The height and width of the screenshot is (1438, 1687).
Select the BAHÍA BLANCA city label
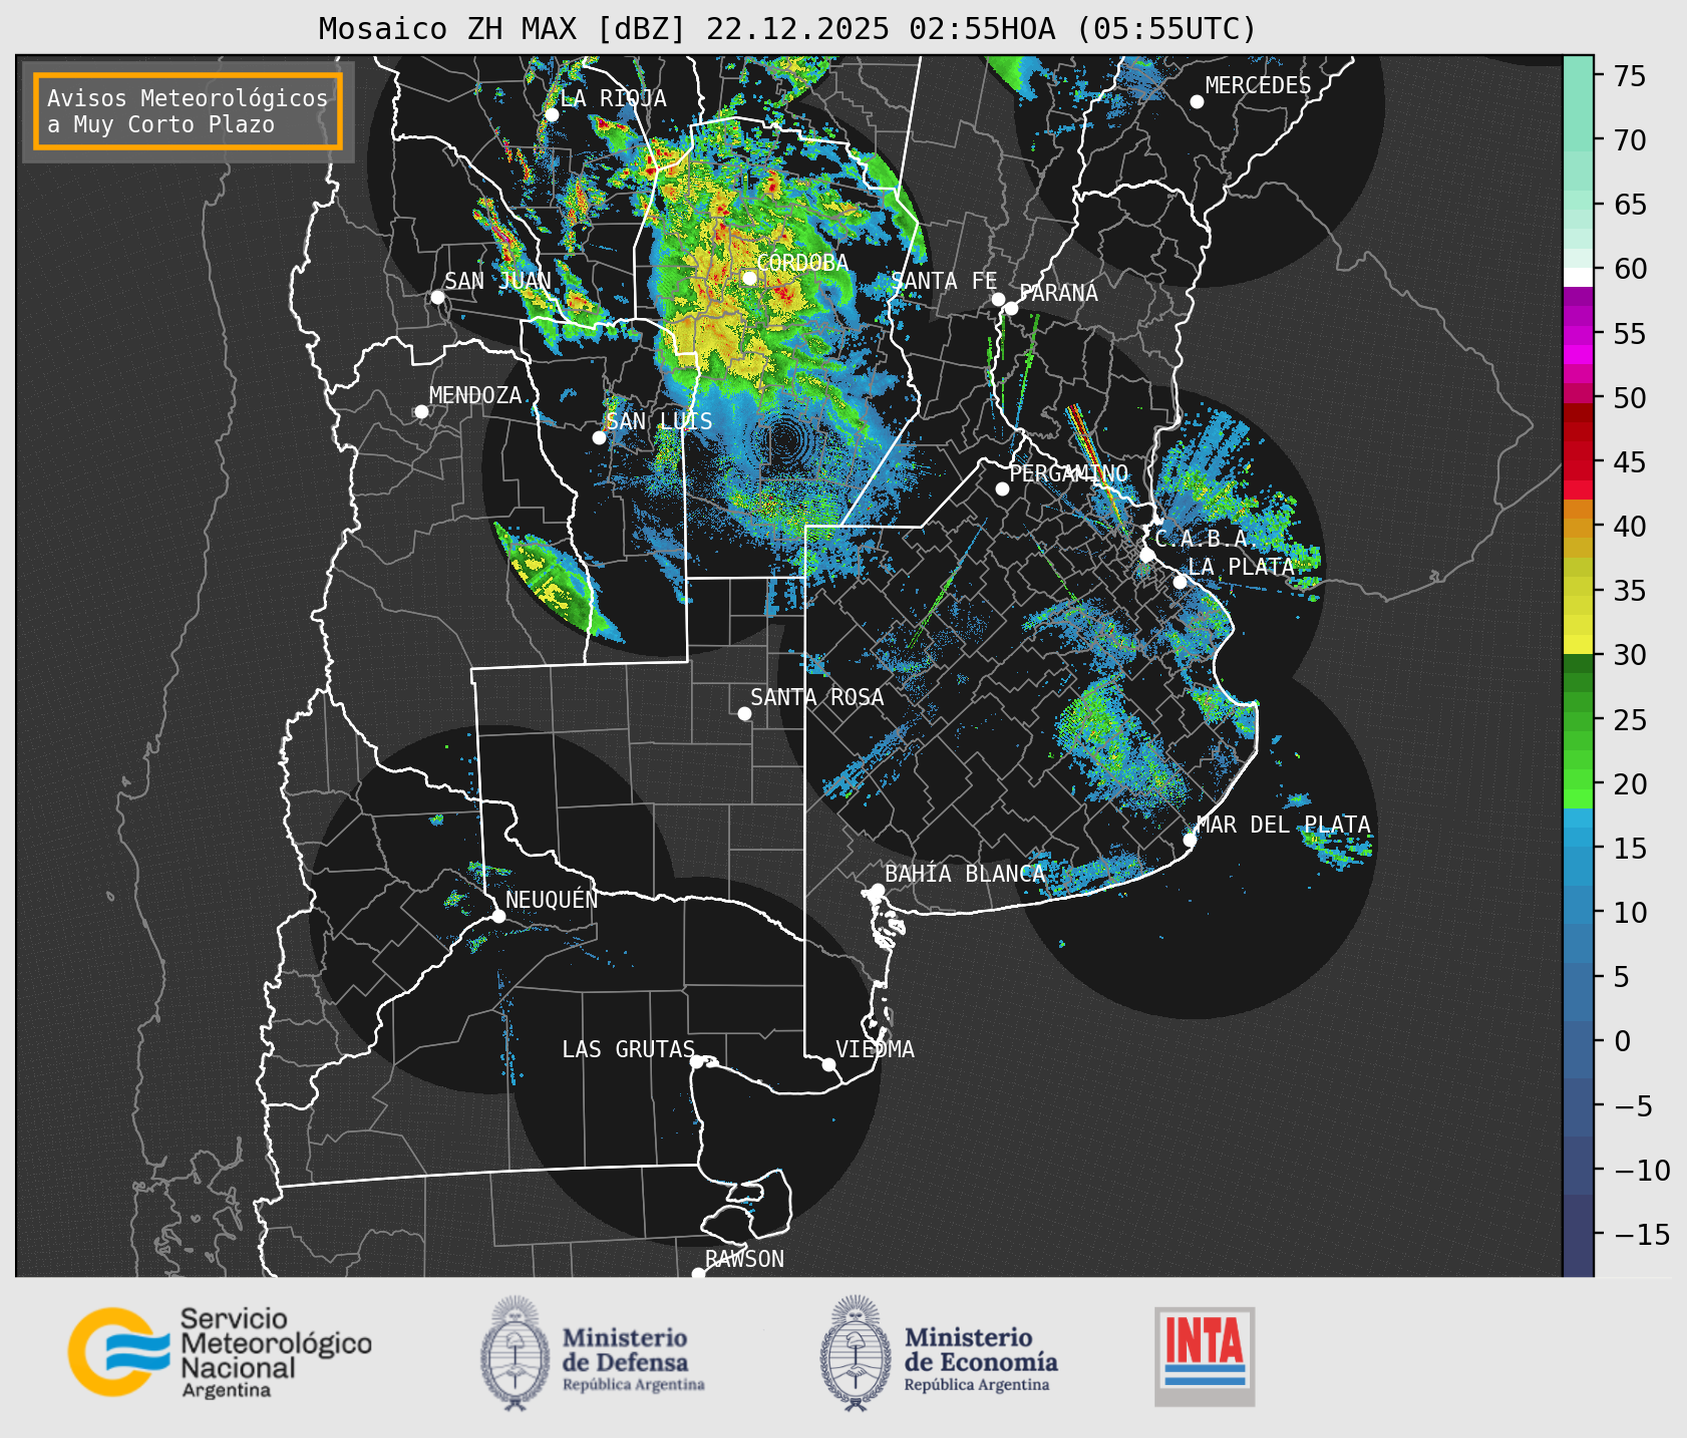[965, 874]
